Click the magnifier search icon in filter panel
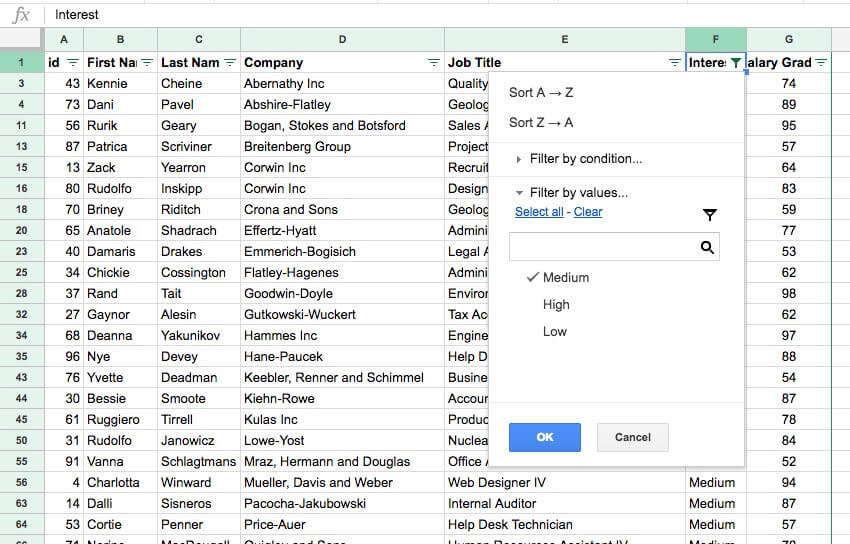The width and height of the screenshot is (850, 544). pos(707,248)
